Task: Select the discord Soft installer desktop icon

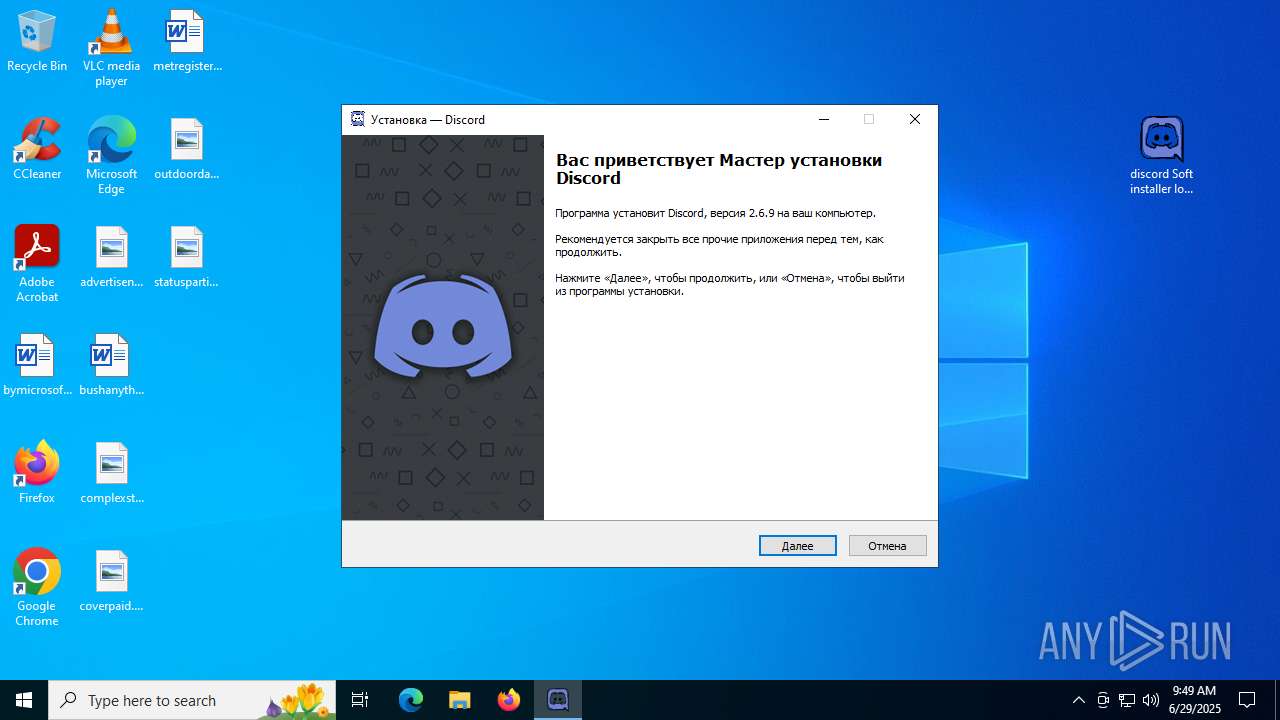Action: click(x=1161, y=155)
